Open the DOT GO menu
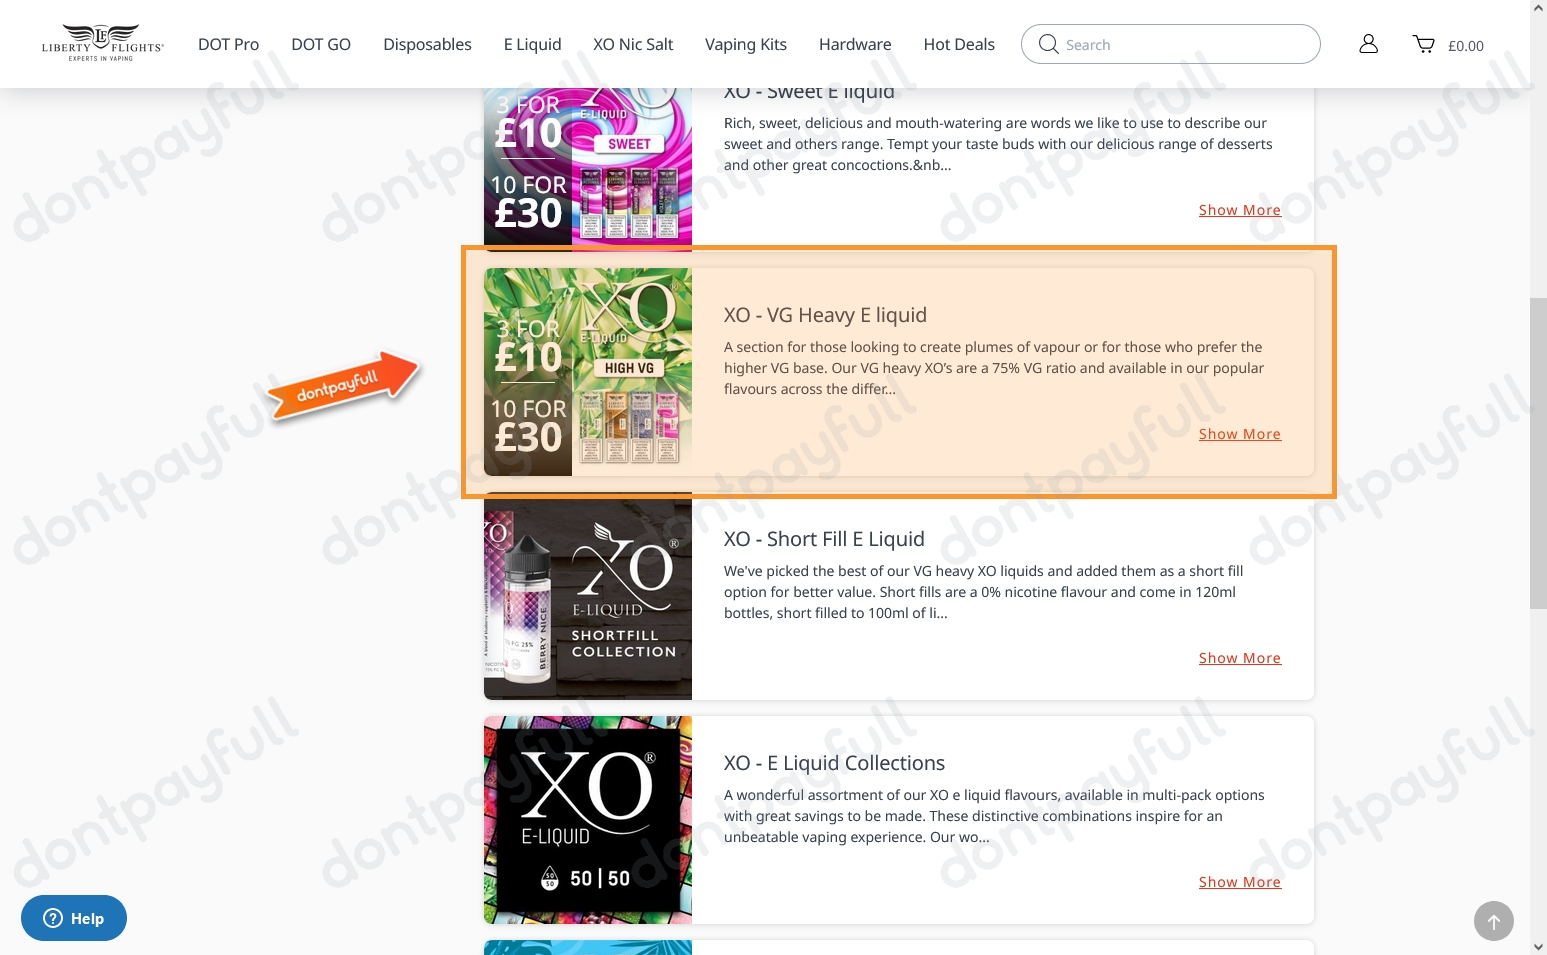The height and width of the screenshot is (955, 1547). pos(321,44)
